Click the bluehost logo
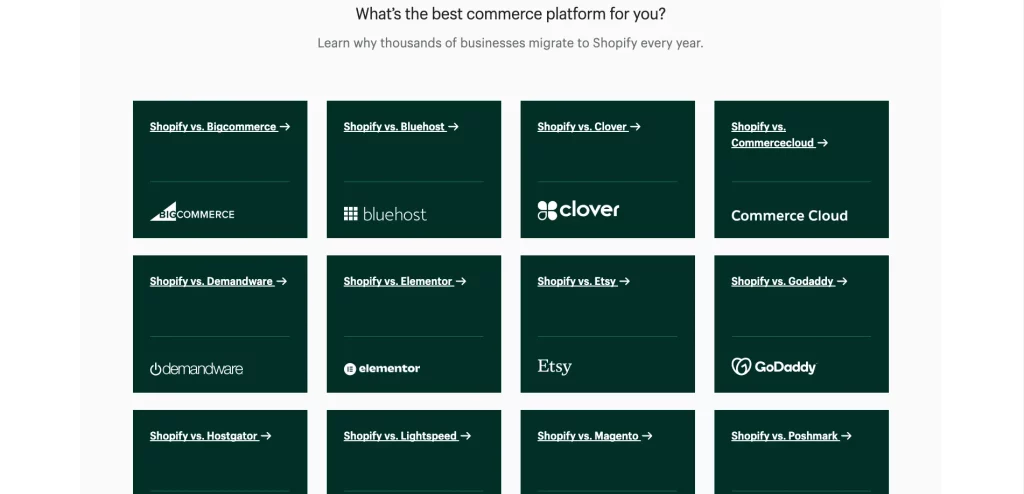 click(385, 214)
